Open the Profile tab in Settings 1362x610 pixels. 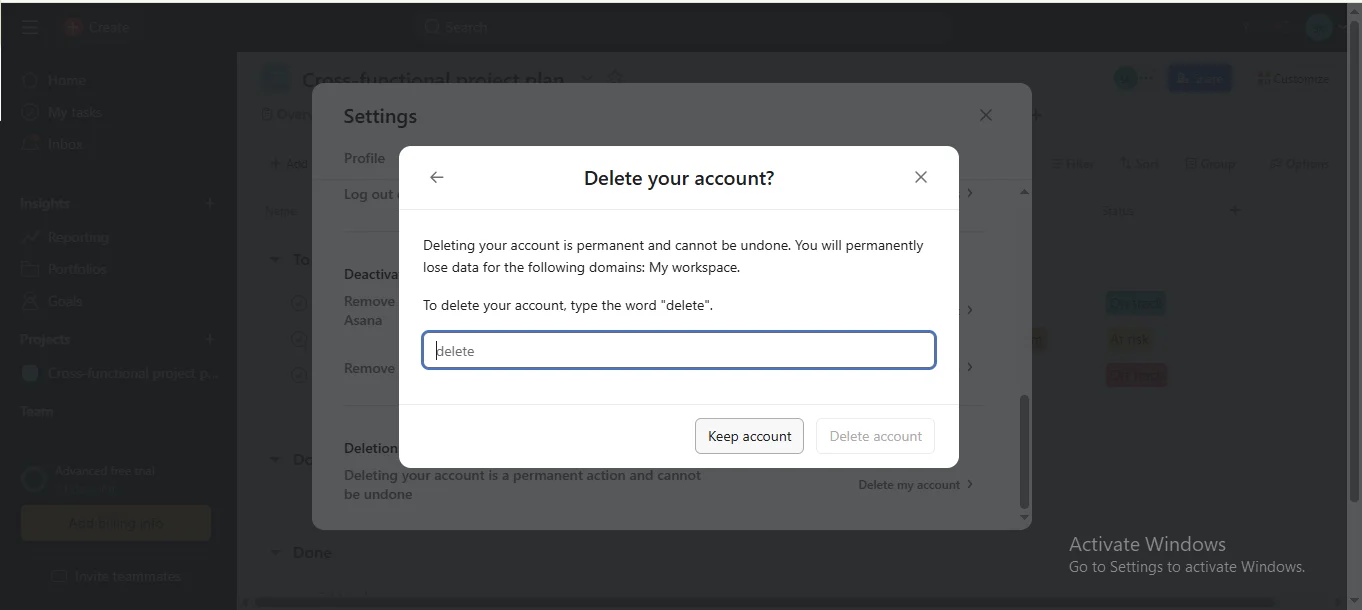coord(364,158)
